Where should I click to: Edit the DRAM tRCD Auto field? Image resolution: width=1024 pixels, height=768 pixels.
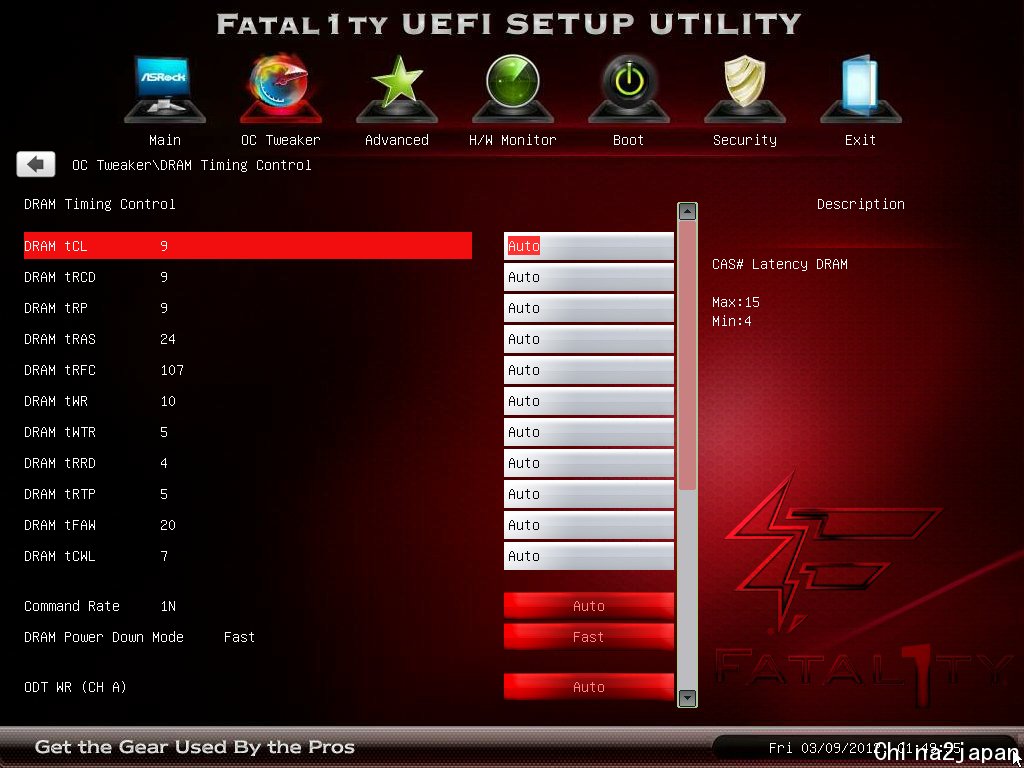[588, 277]
